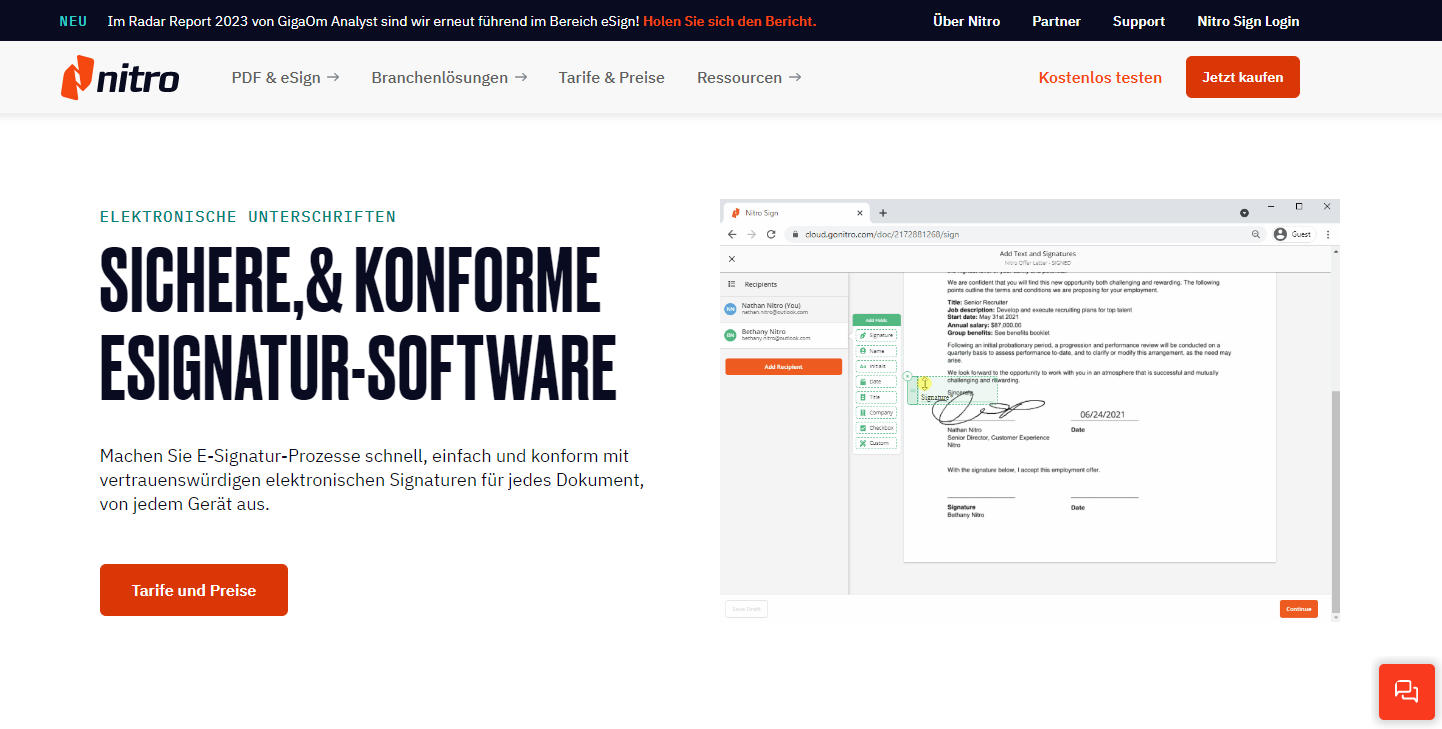Click the NEU badge in the announcement bar
The image size is (1442, 729).
pos(73,21)
